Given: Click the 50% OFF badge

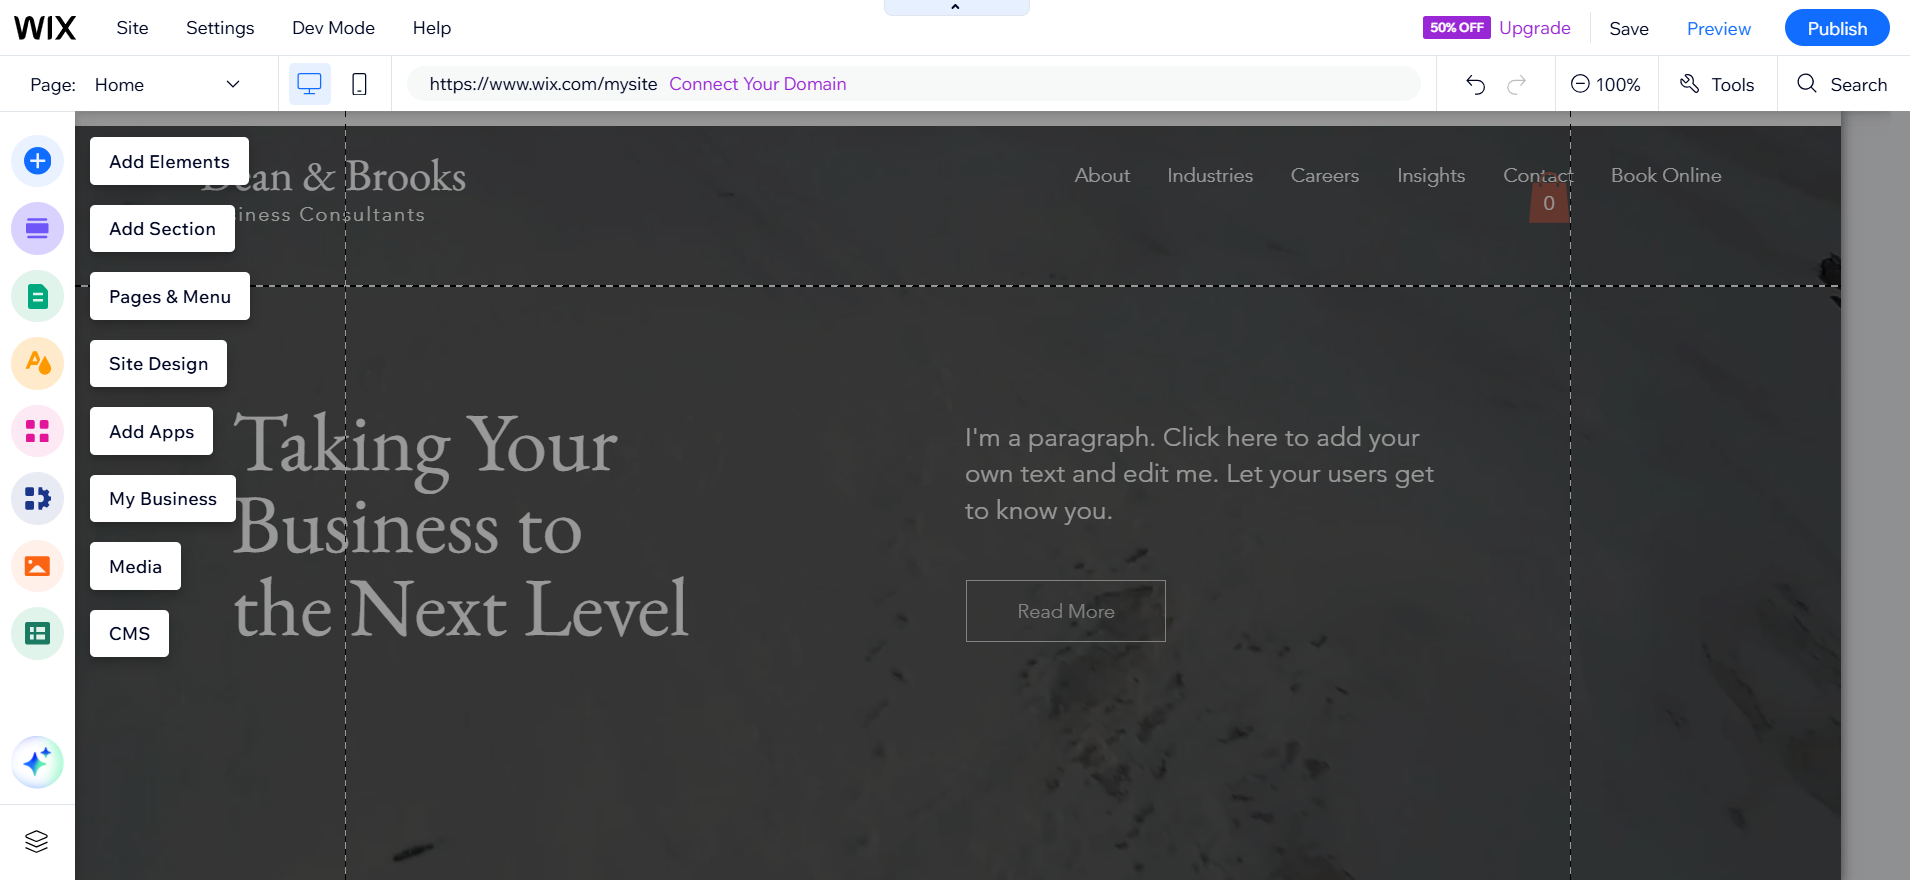Looking at the screenshot, I should coord(1456,28).
